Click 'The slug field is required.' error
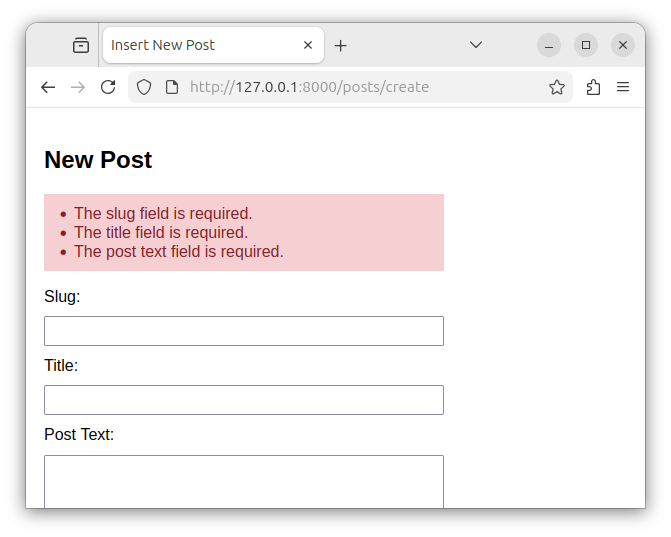Image resolution: width=671 pixels, height=537 pixels. 163,214
